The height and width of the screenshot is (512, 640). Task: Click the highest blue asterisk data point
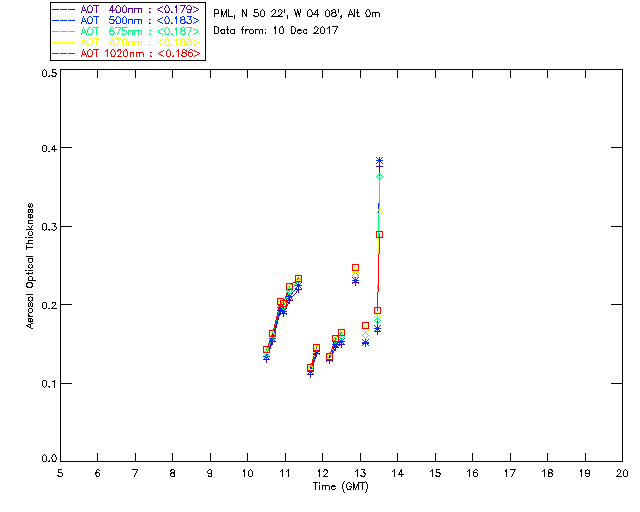(380, 160)
